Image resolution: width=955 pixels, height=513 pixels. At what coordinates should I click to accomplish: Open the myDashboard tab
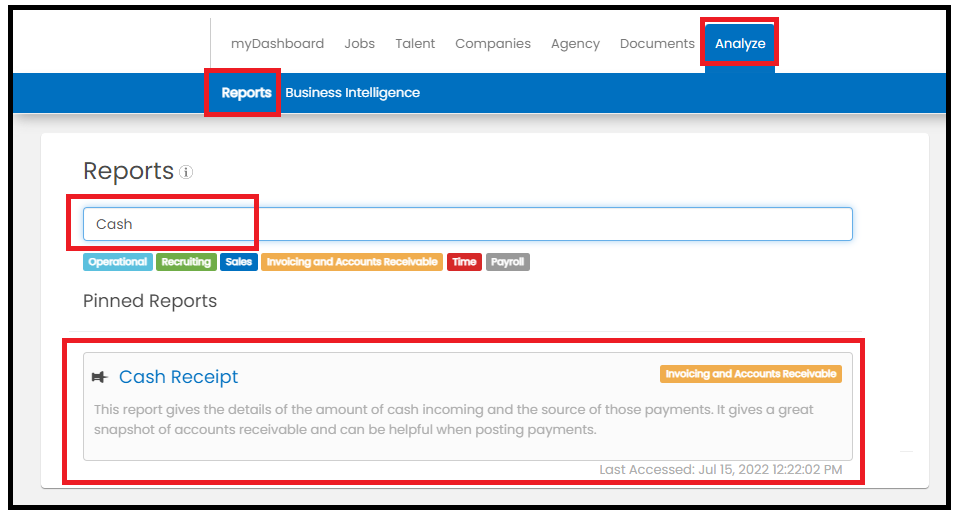point(277,44)
